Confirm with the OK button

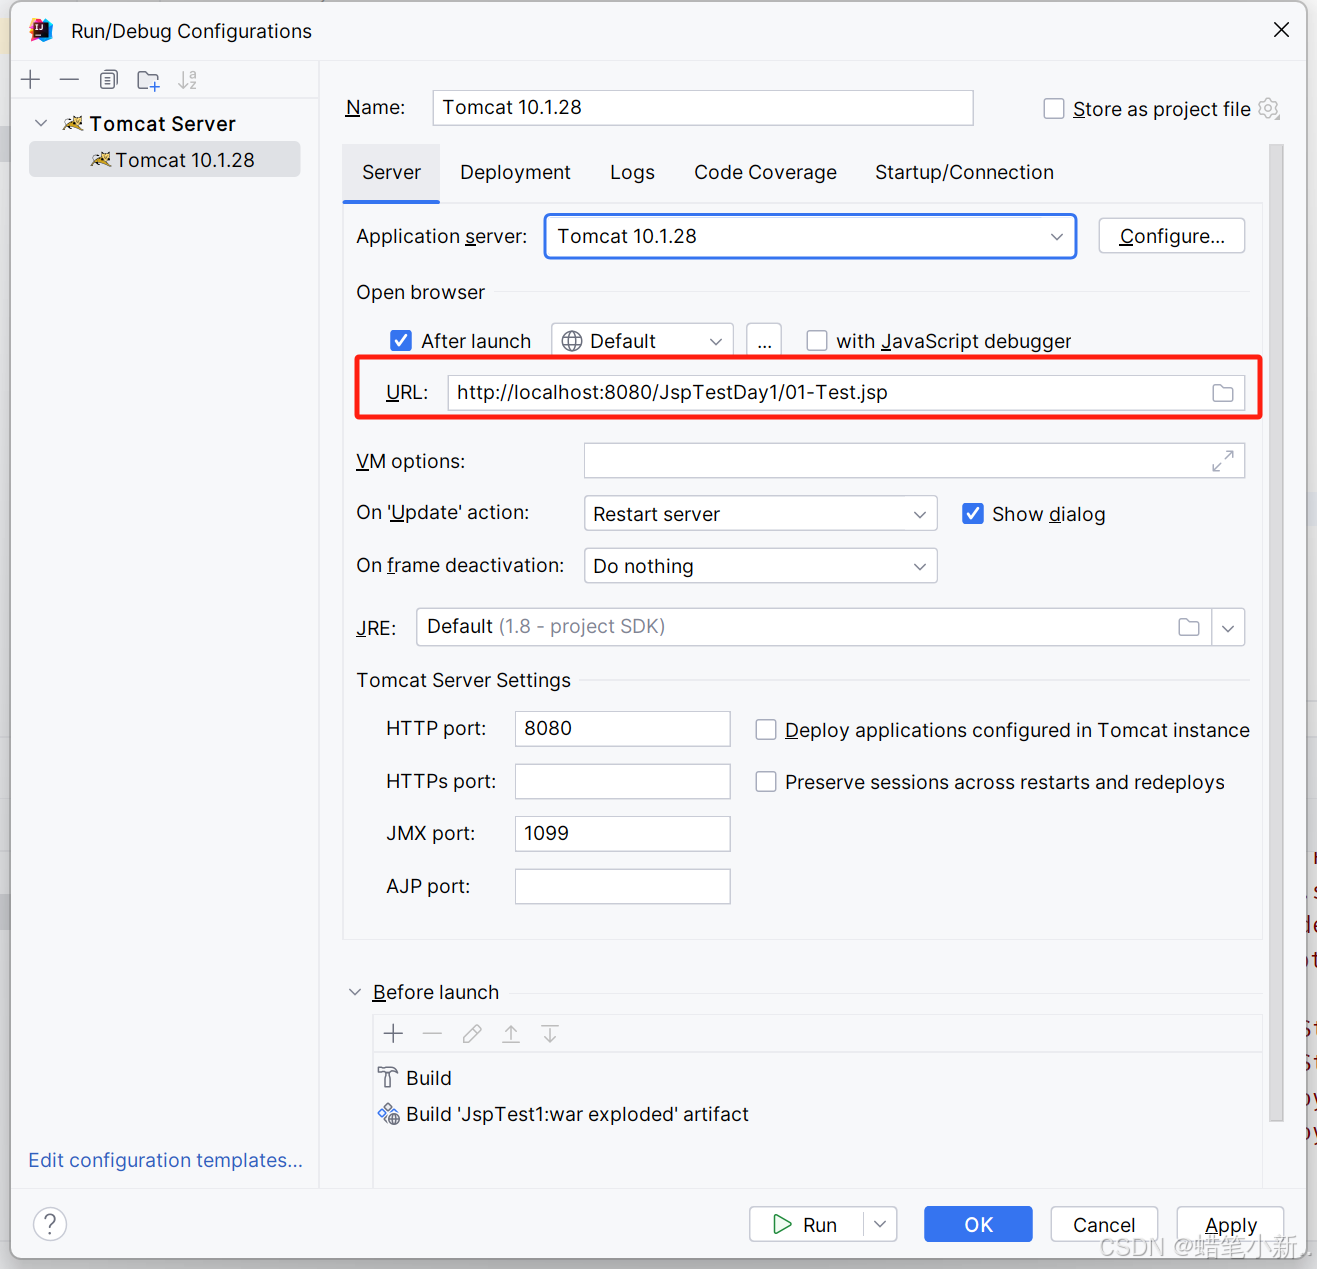pyautogui.click(x=978, y=1224)
